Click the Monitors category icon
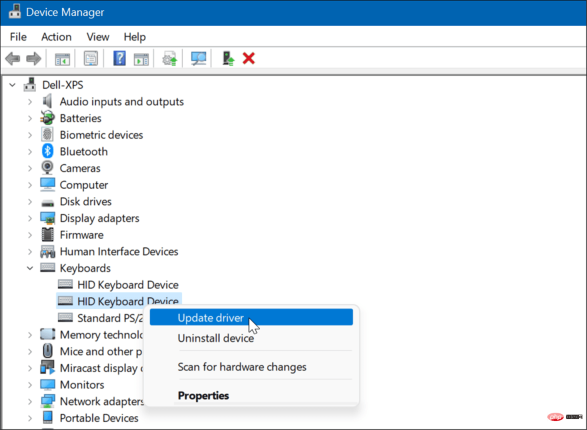The width and height of the screenshot is (587, 430). pyautogui.click(x=48, y=384)
